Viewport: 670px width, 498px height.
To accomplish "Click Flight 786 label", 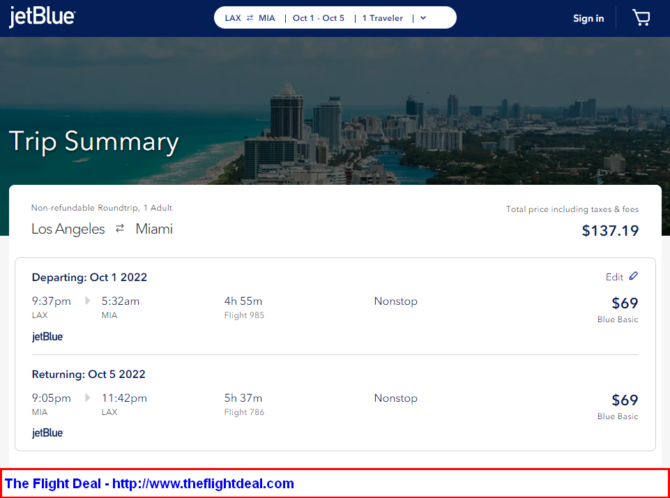I will point(244,413).
